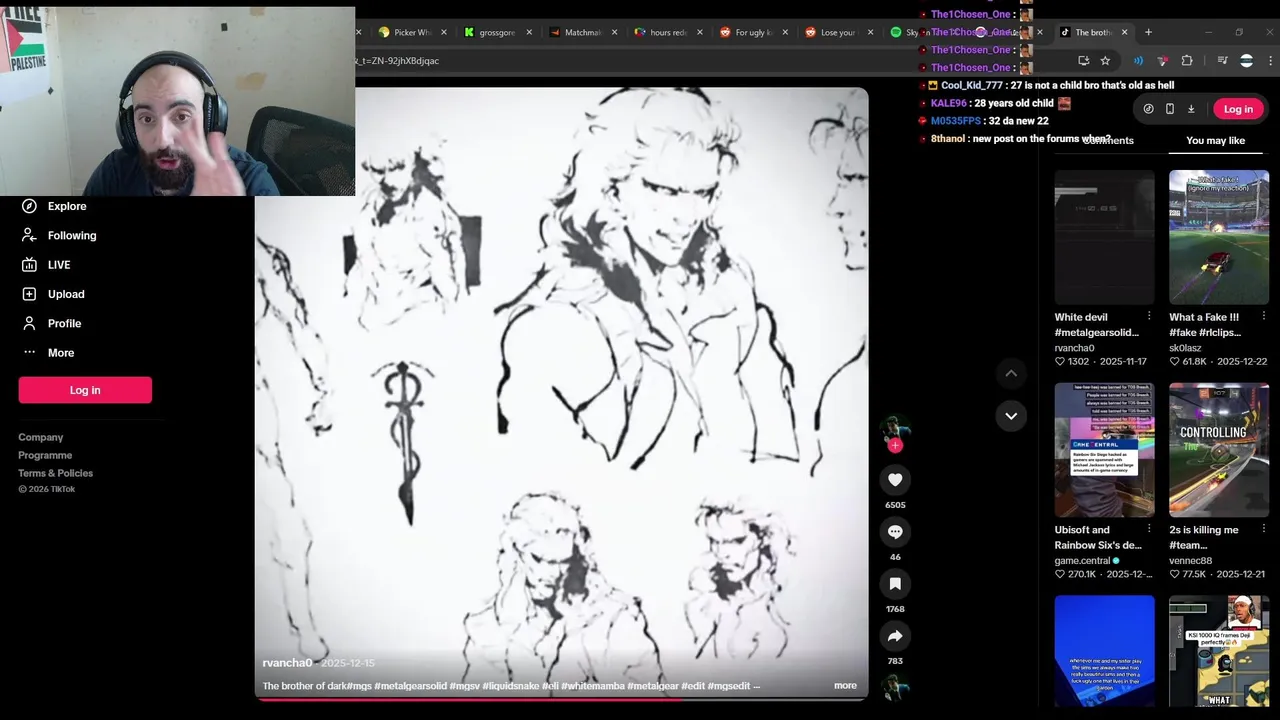Click the download app icon beside Log in
This screenshot has height=720, width=1280.
pos(1191,109)
